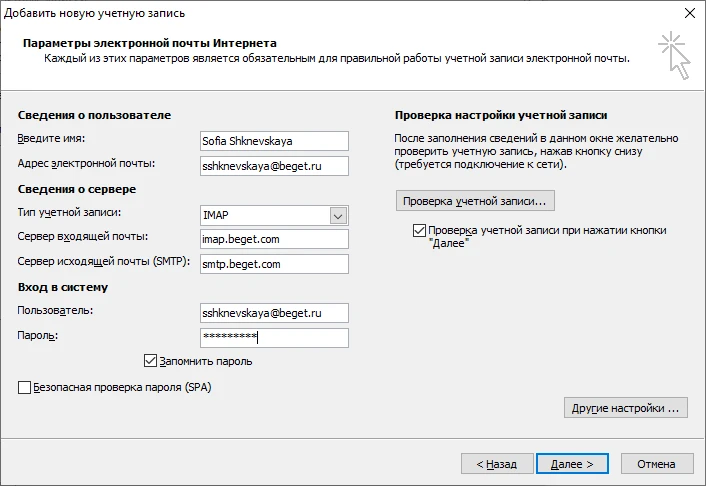Screen dimensions: 706x486
Task: Select the IMAP account type combo box
Action: point(263,215)
